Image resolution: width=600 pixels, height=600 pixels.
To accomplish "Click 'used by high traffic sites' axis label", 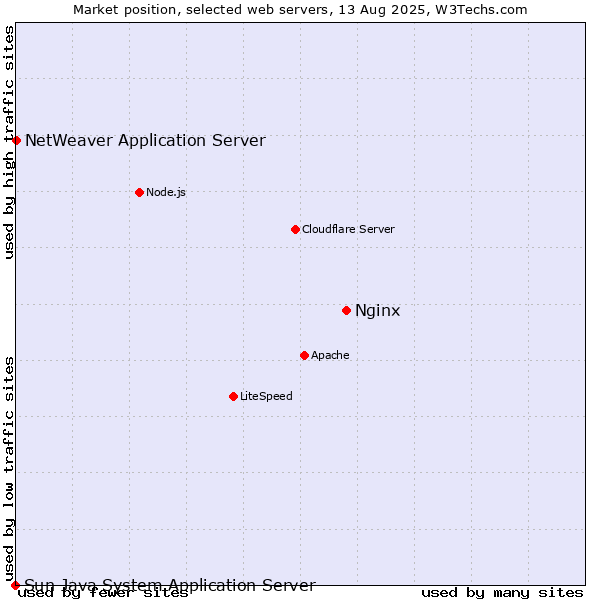I will point(9,142).
